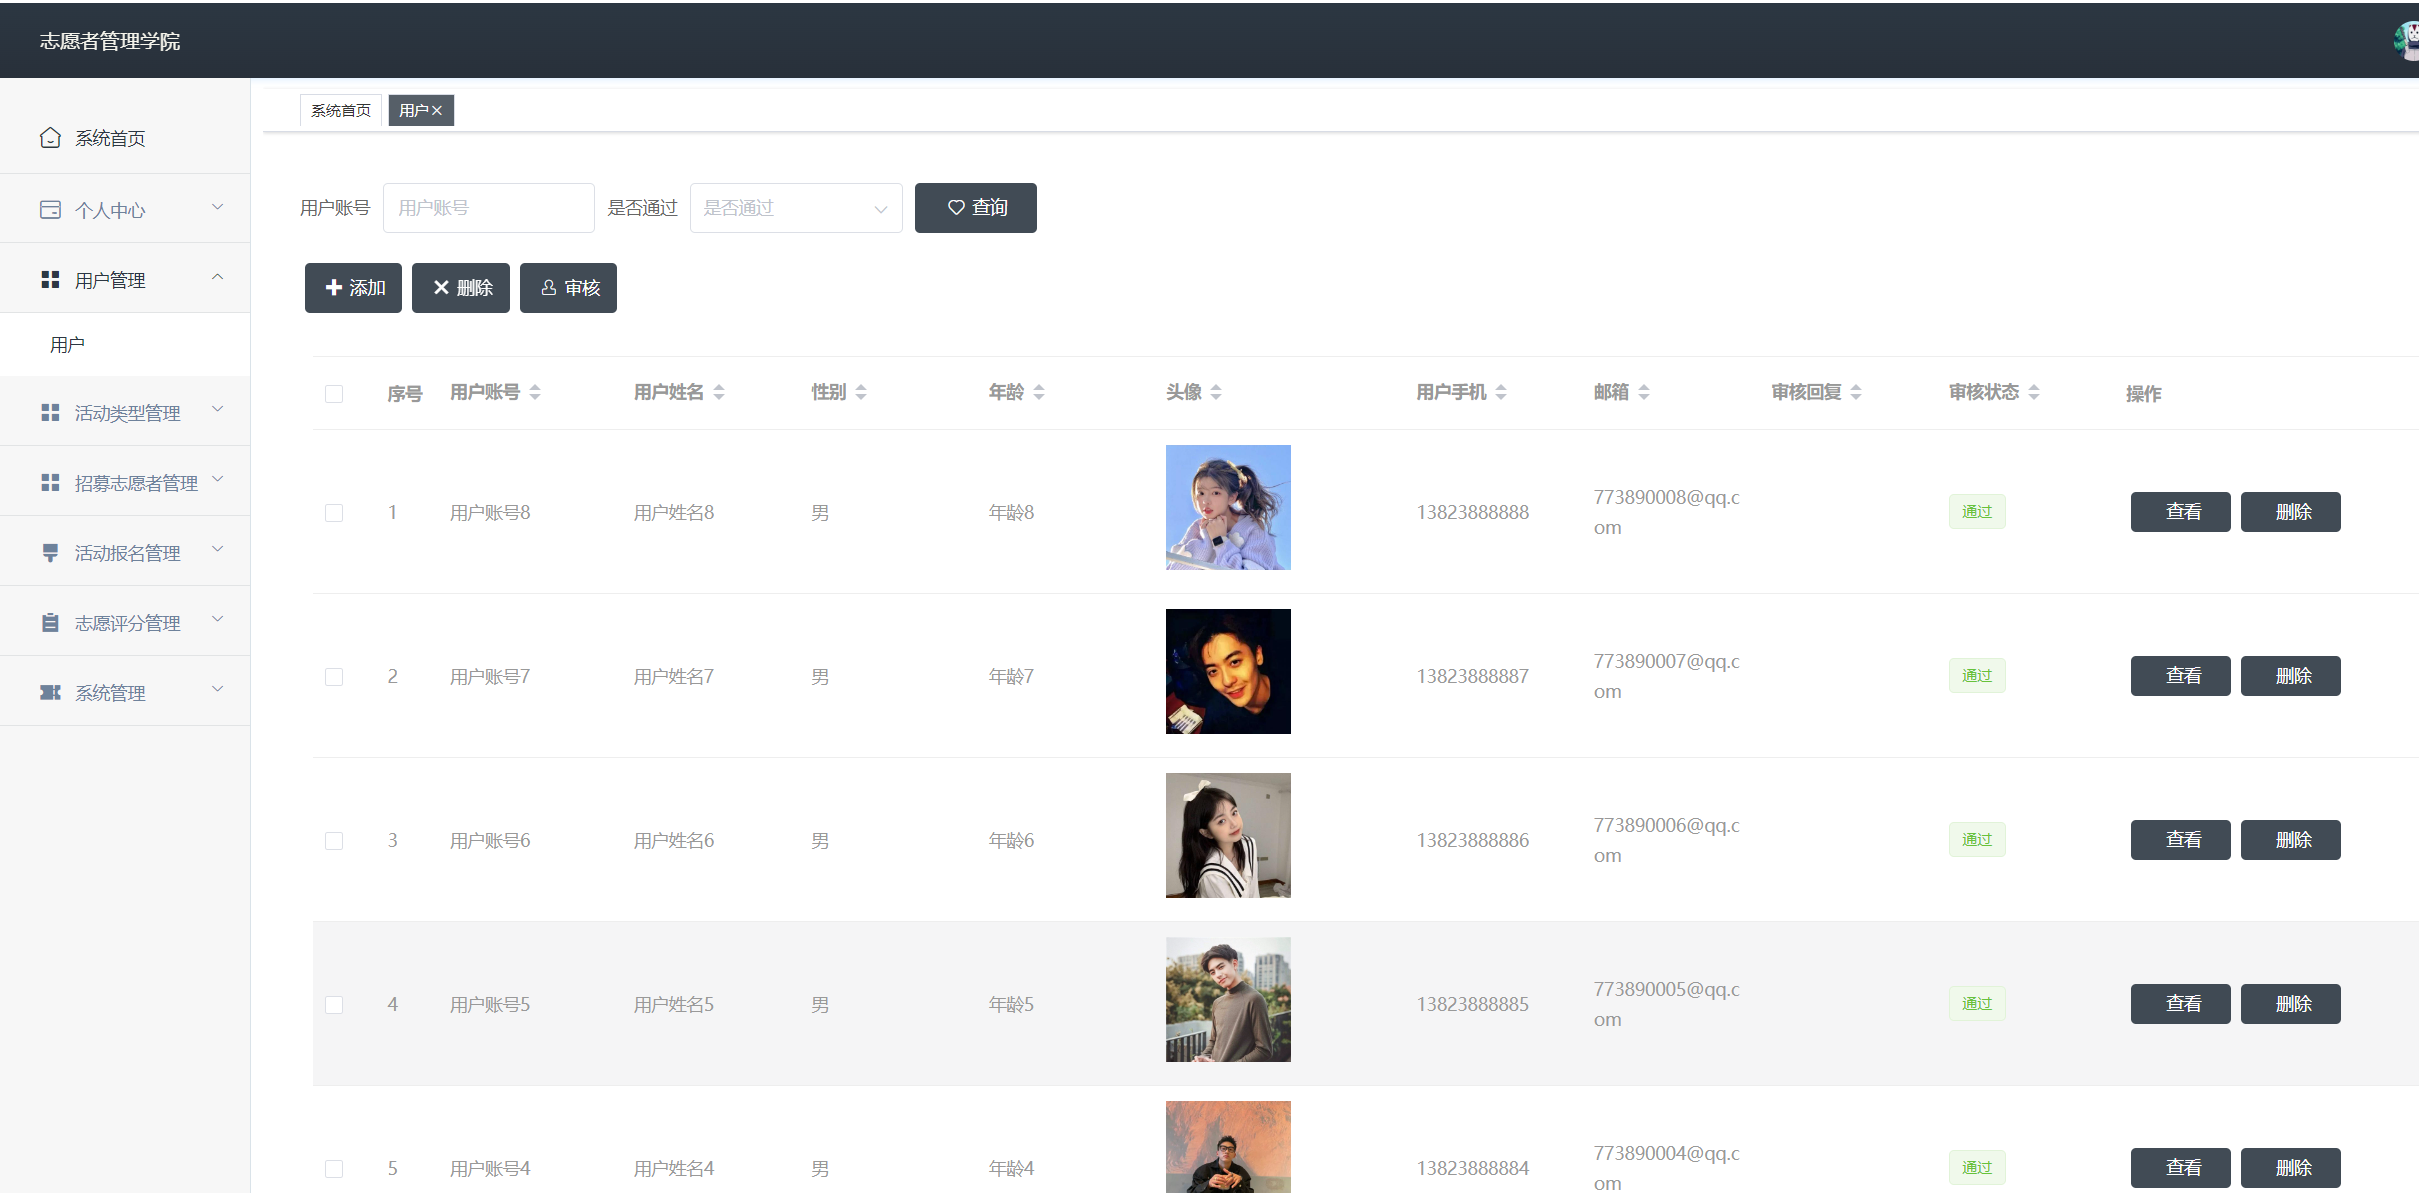Check the checkbox for row 用户账号8
2419x1193 pixels.
pyautogui.click(x=334, y=513)
